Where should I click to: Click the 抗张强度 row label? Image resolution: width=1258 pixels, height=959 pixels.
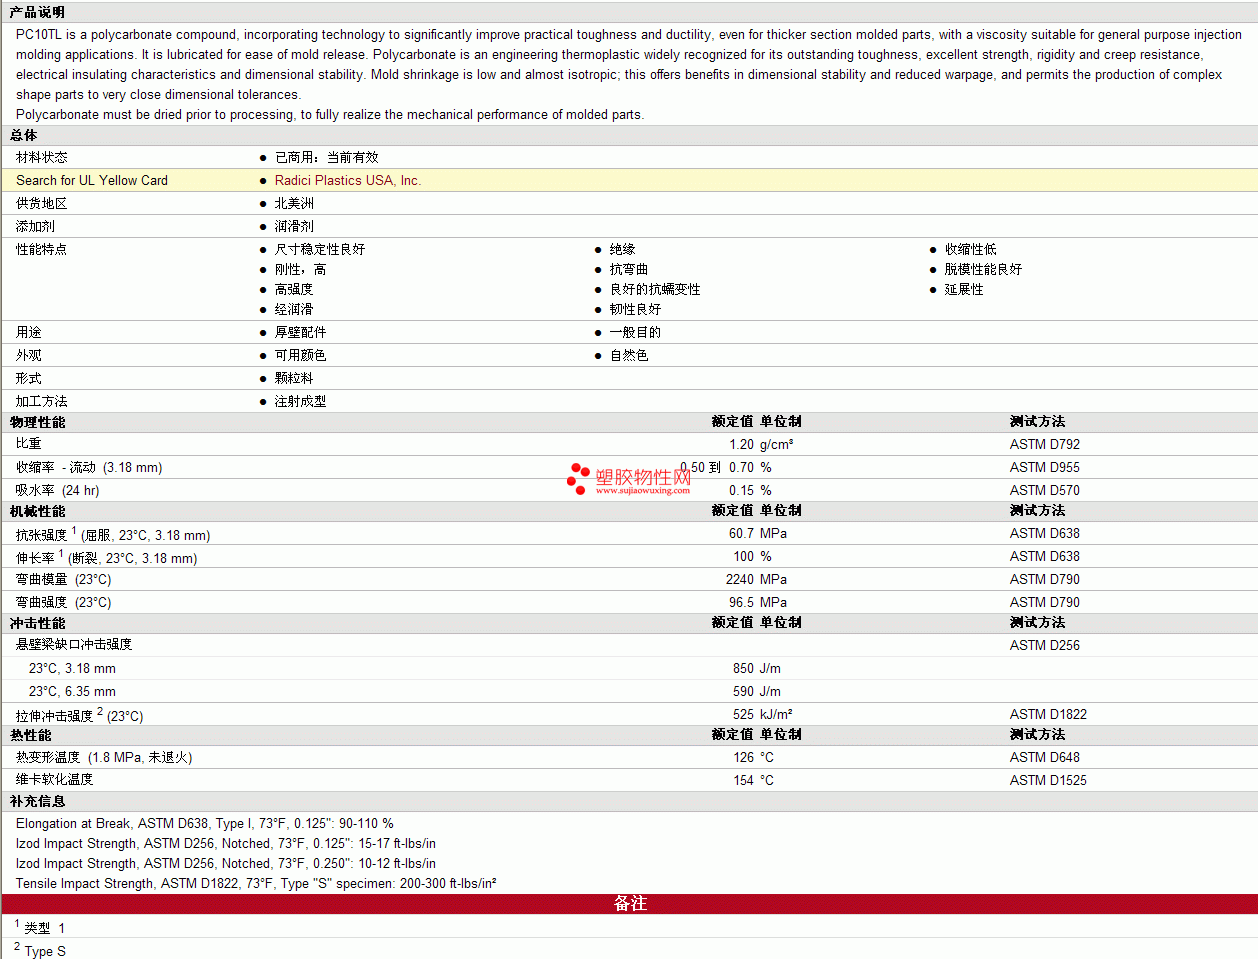(113, 534)
